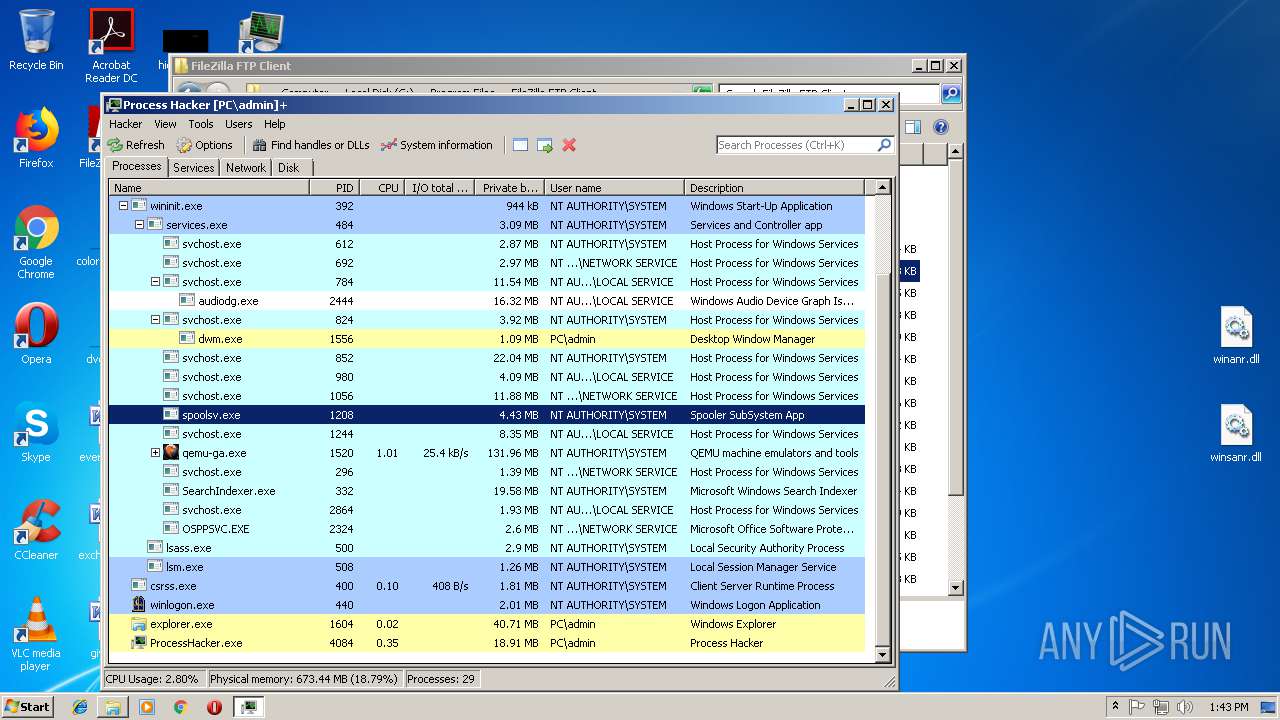Open the Opera desktop icon

36,334
